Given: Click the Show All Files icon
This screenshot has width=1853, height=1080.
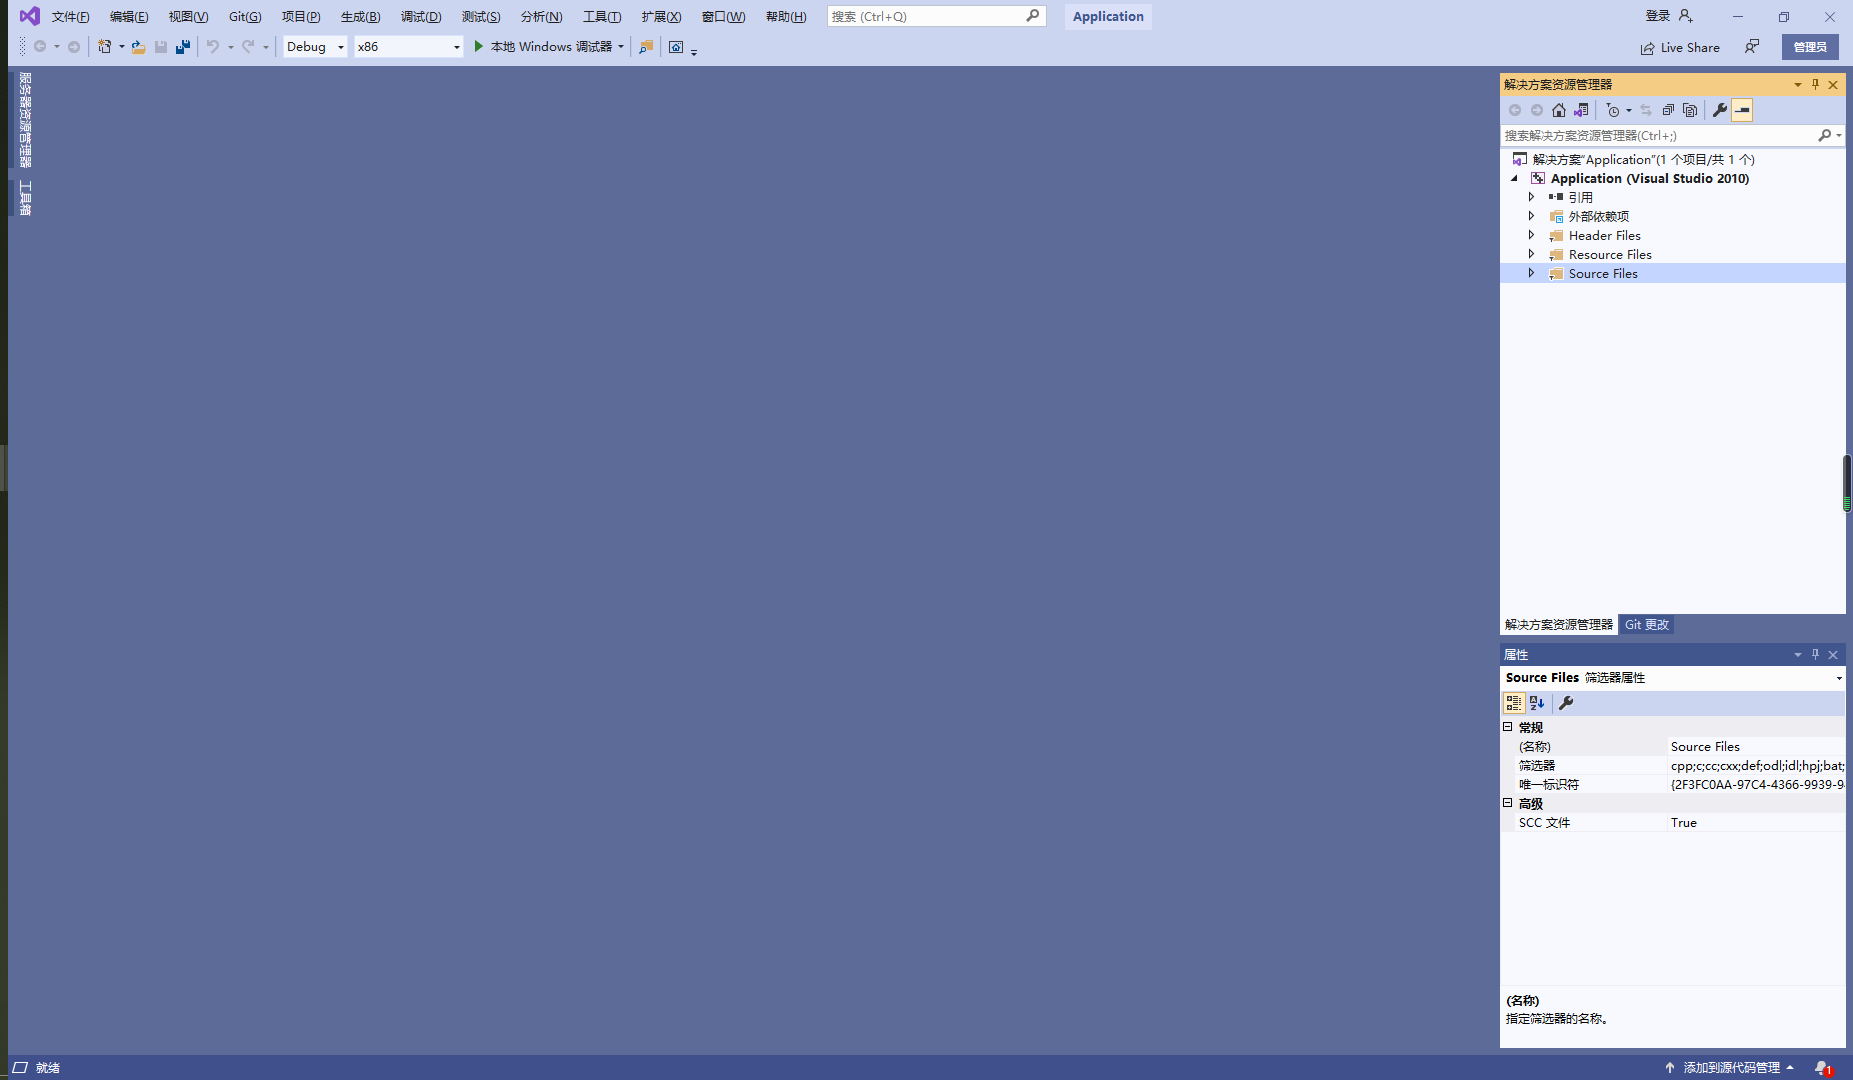Looking at the screenshot, I should tap(1690, 110).
